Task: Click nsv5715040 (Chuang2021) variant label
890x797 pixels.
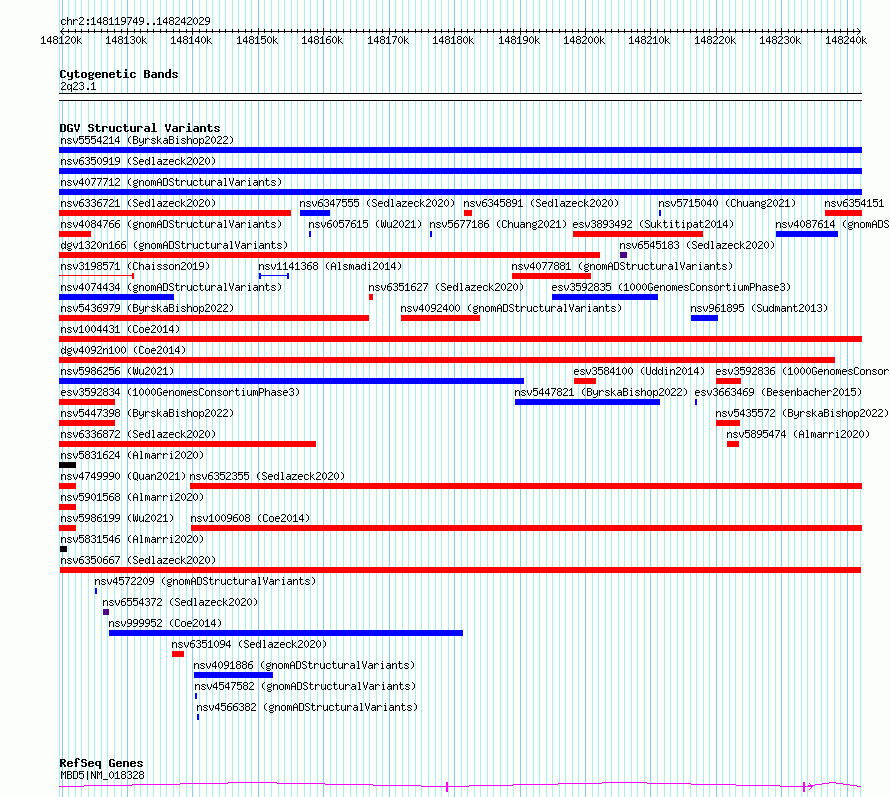Action: (727, 203)
